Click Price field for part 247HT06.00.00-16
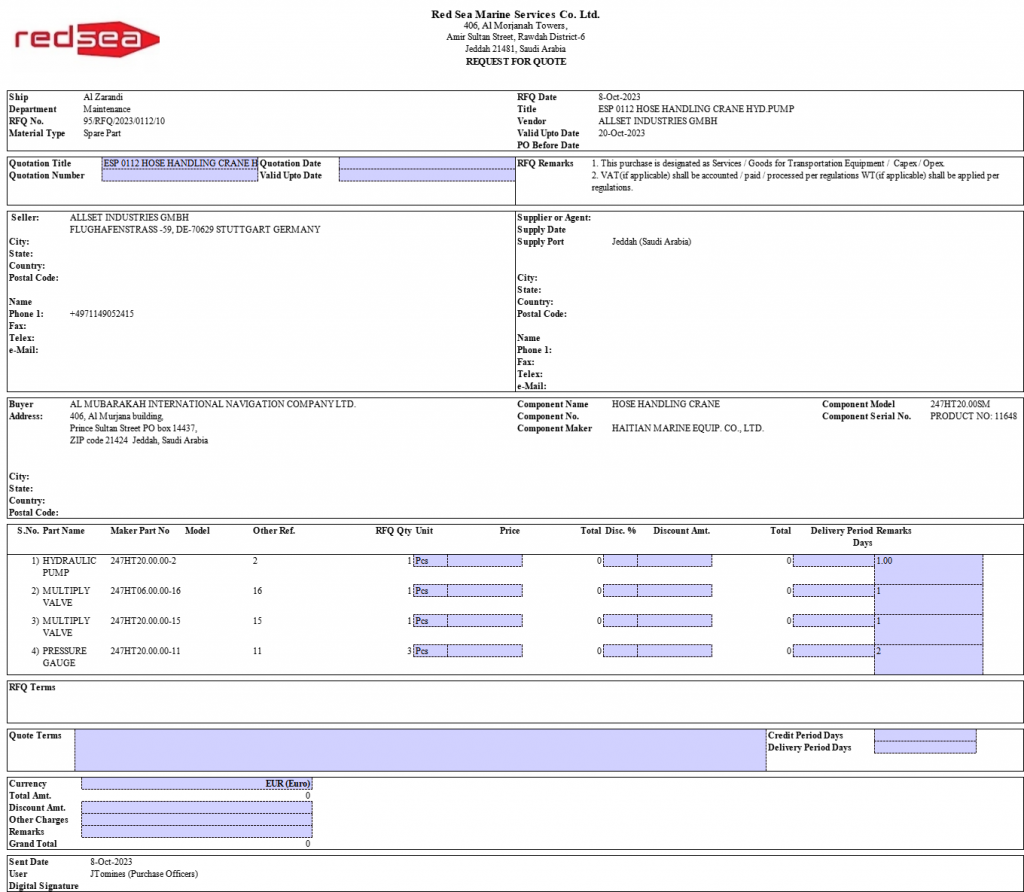The height and width of the screenshot is (892, 1024). click(485, 591)
